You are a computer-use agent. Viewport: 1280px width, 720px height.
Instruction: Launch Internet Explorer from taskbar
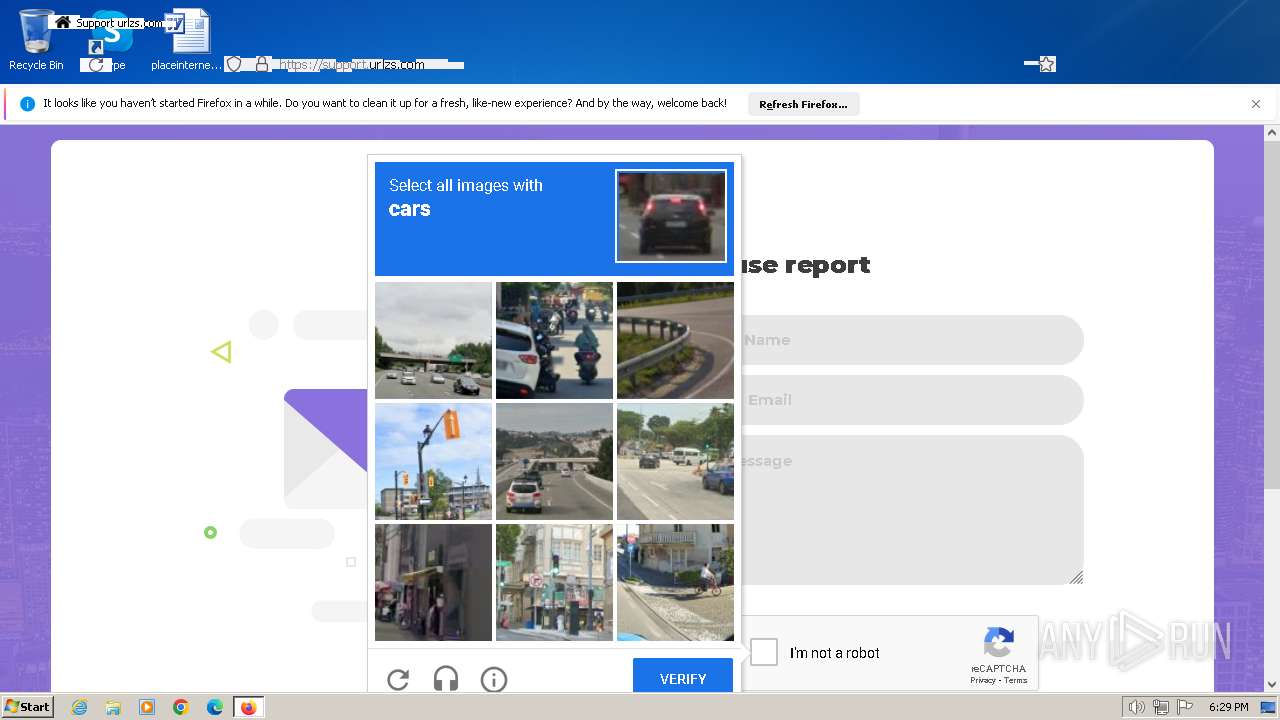(79, 707)
